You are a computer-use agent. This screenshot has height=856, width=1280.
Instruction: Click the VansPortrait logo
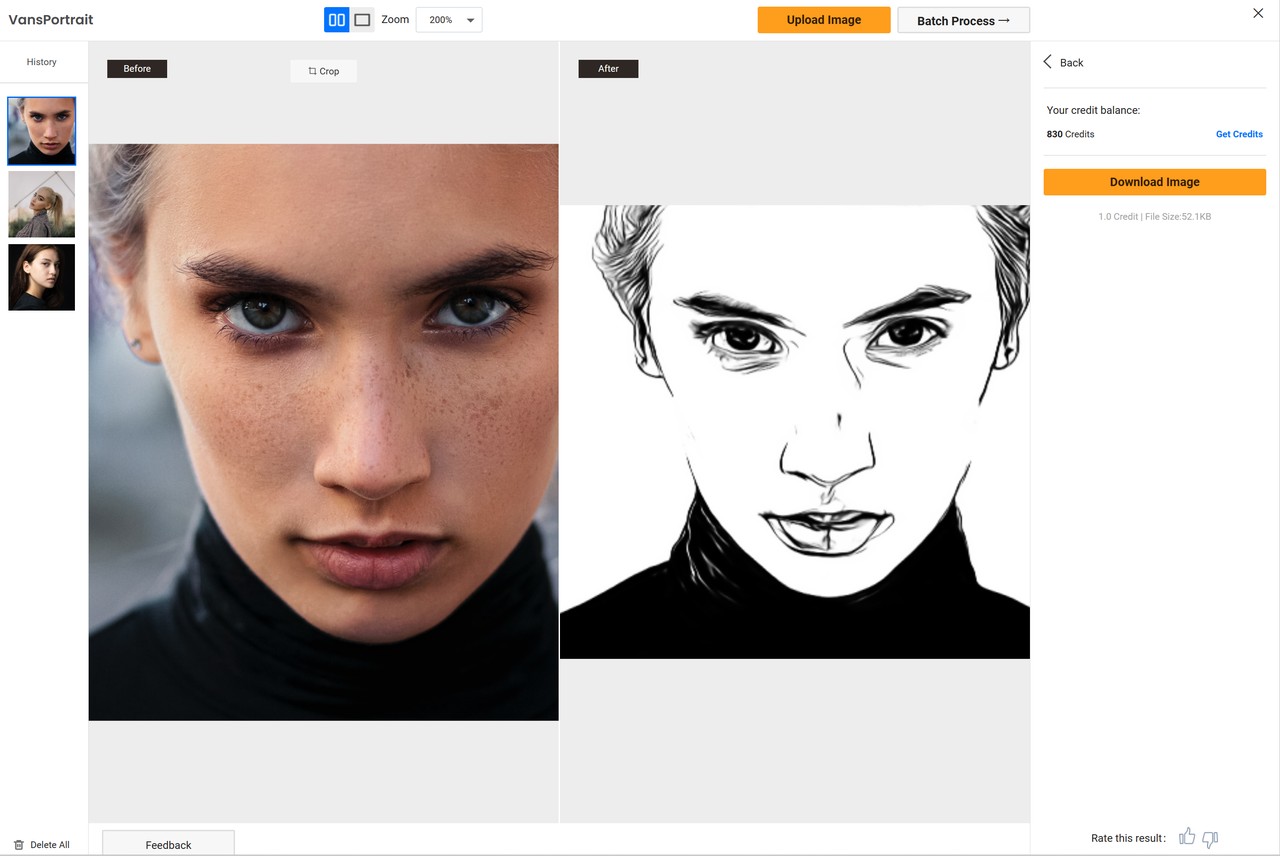pos(51,20)
